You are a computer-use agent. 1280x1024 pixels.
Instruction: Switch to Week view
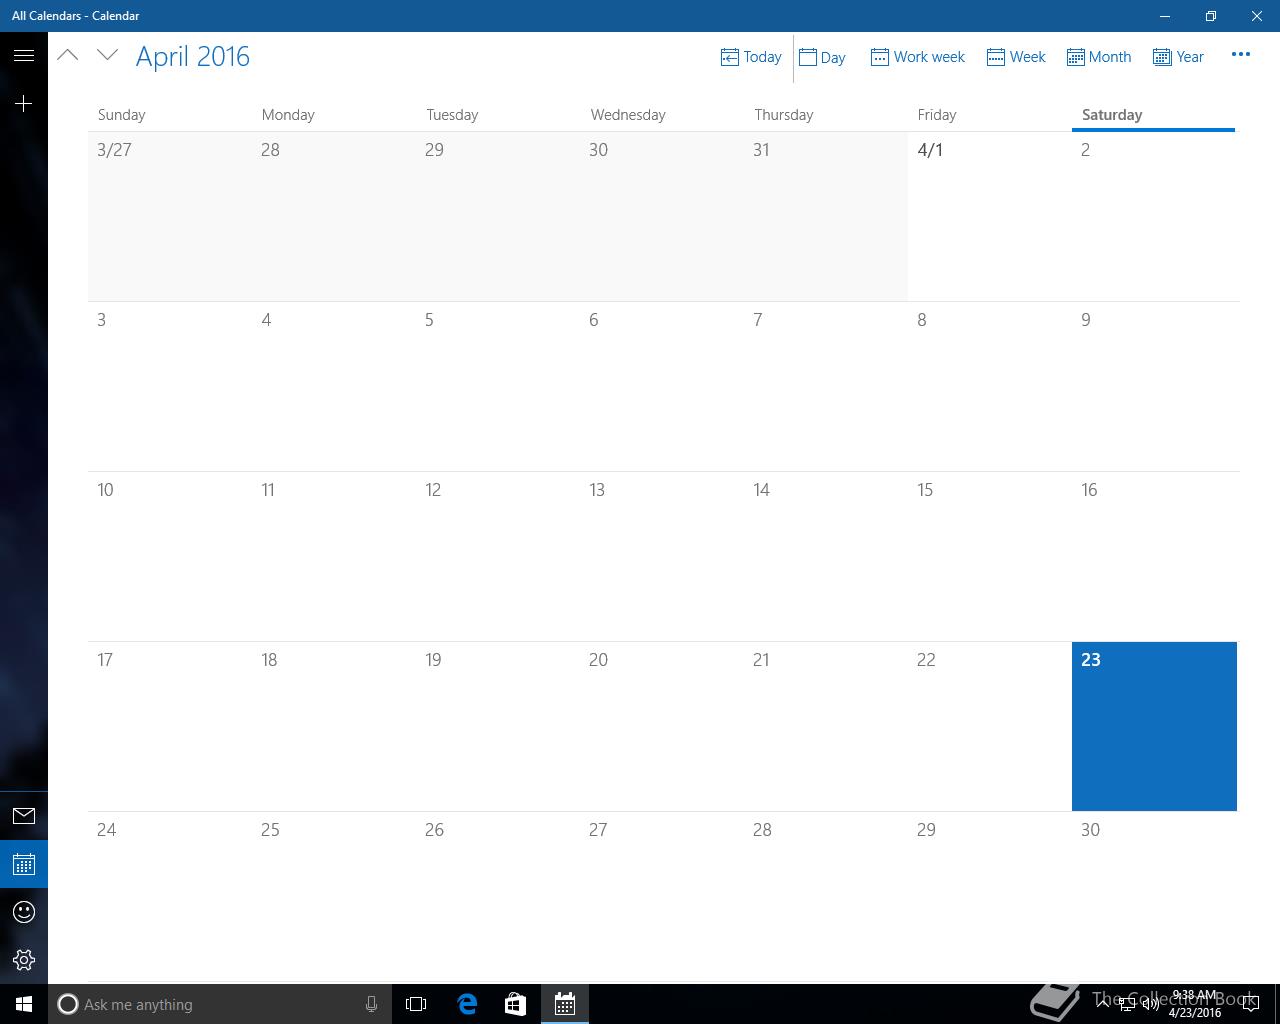tap(1016, 57)
